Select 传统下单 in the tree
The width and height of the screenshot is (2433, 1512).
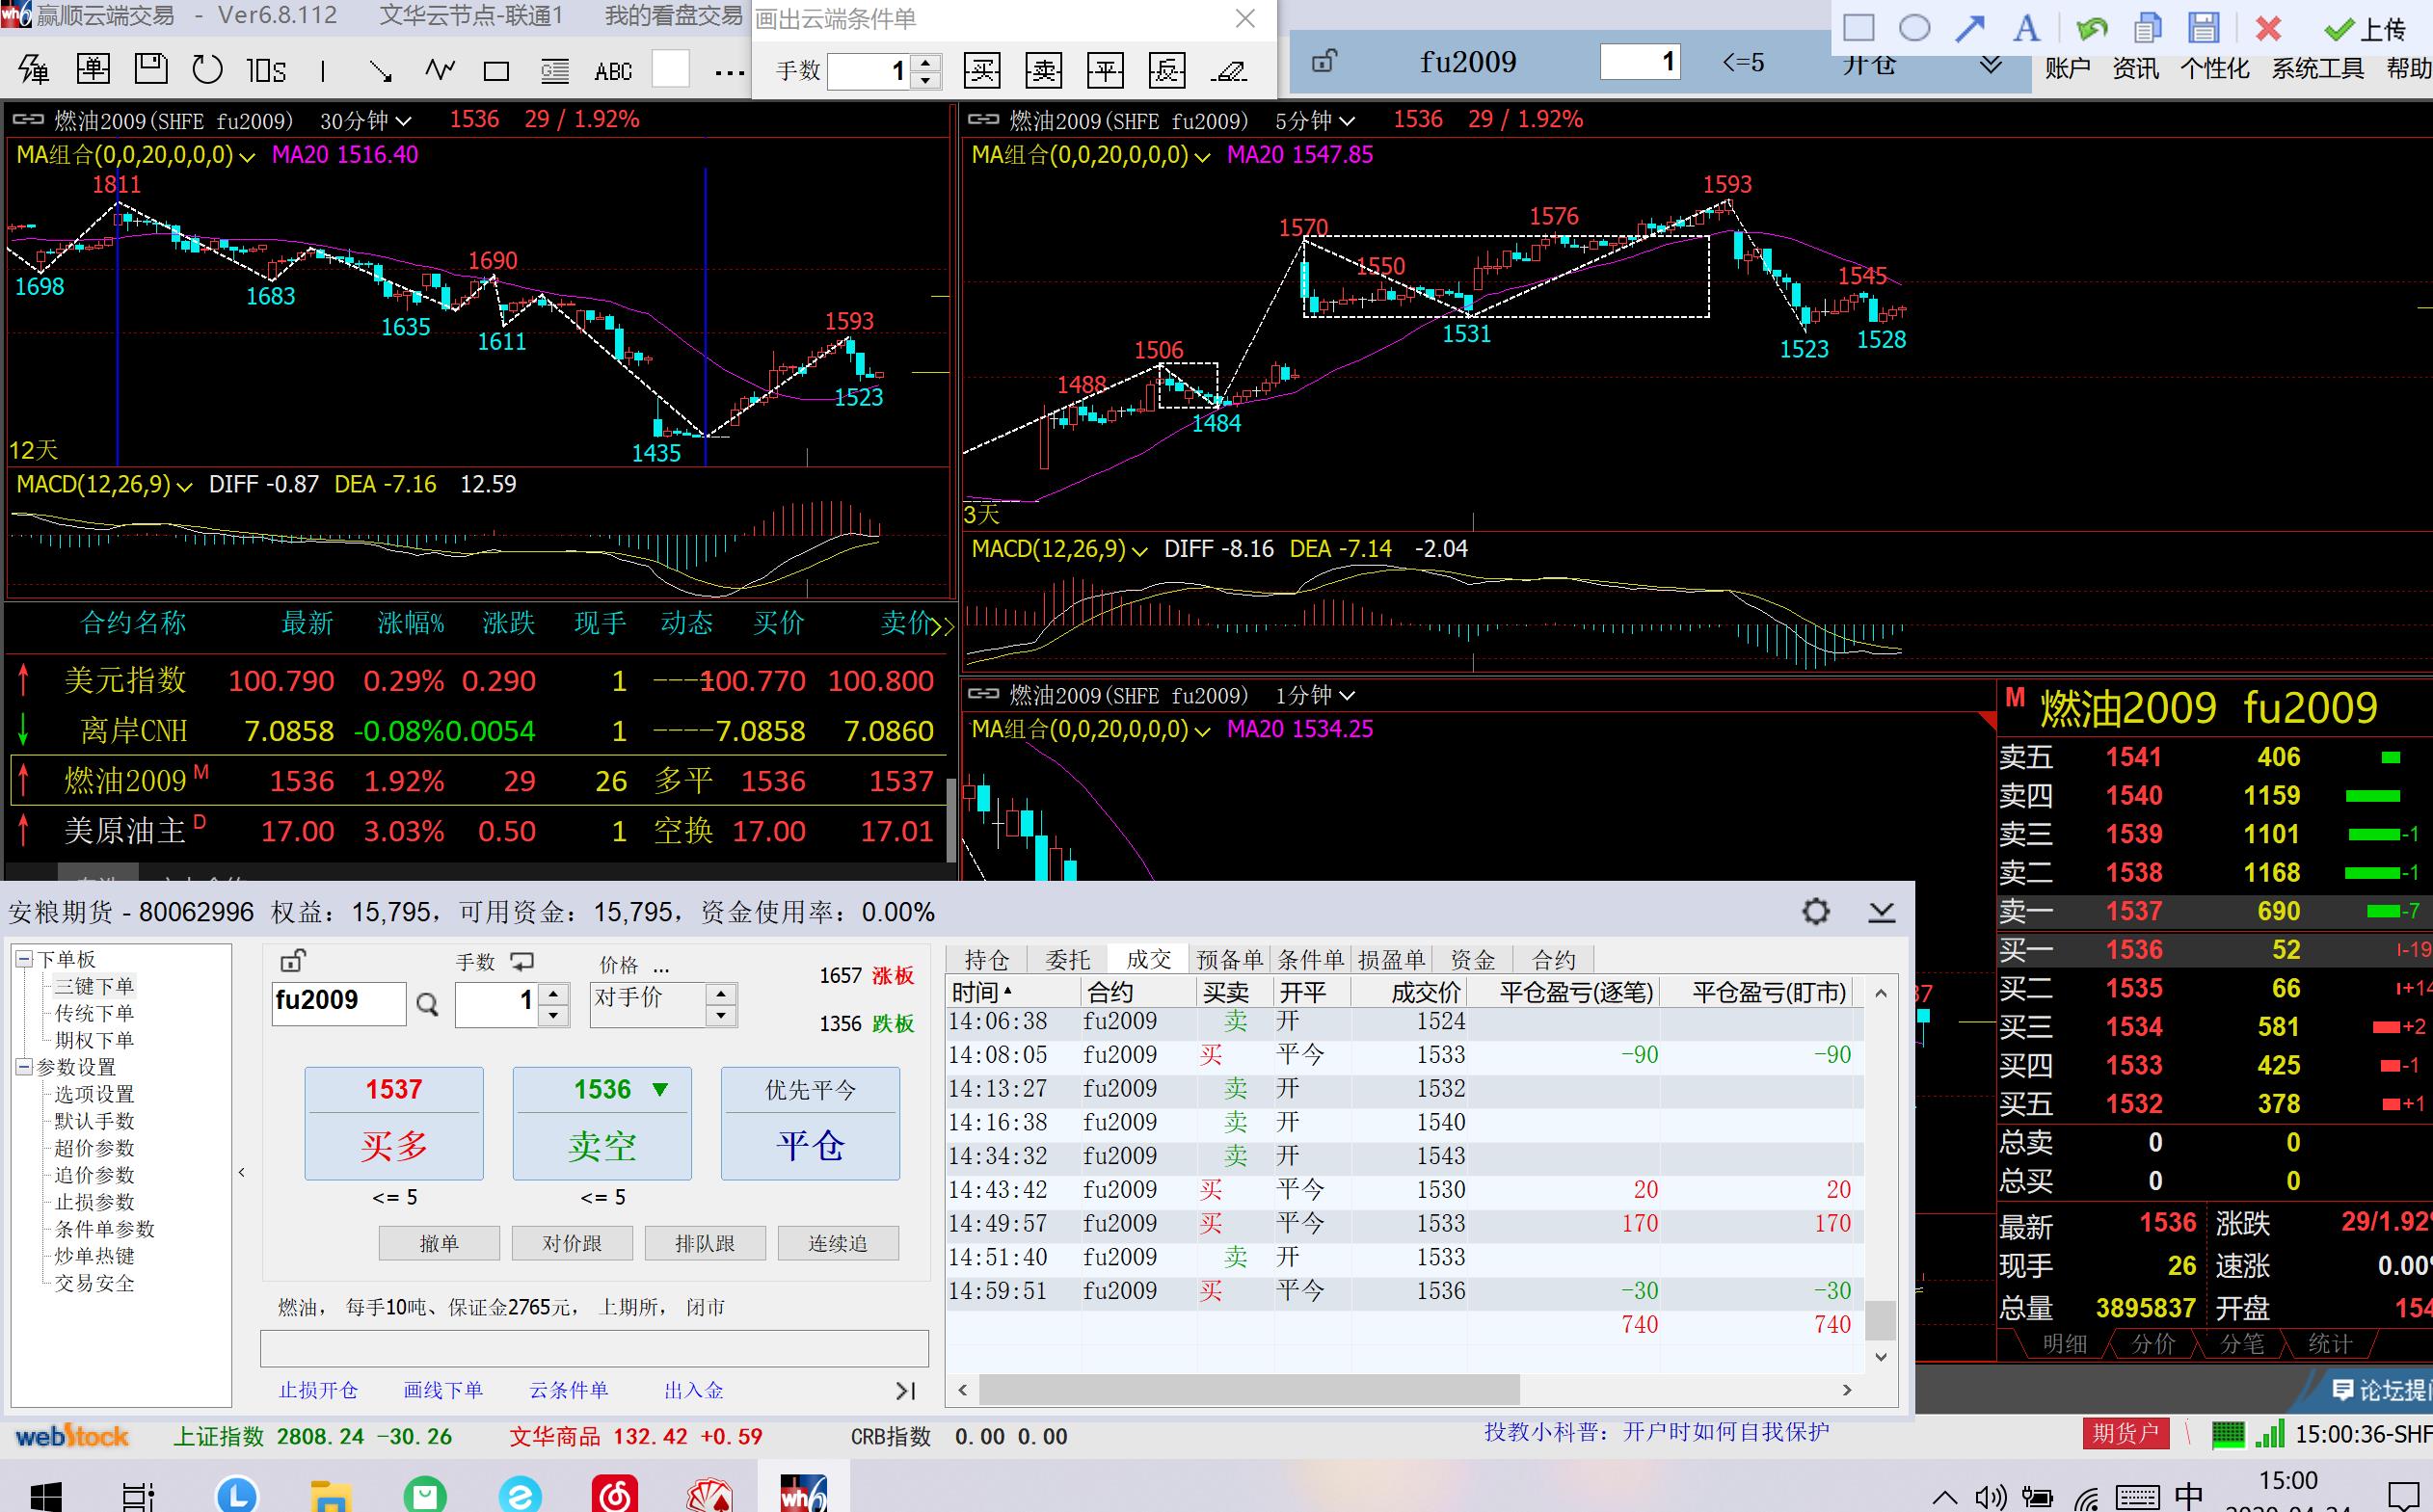(94, 1013)
